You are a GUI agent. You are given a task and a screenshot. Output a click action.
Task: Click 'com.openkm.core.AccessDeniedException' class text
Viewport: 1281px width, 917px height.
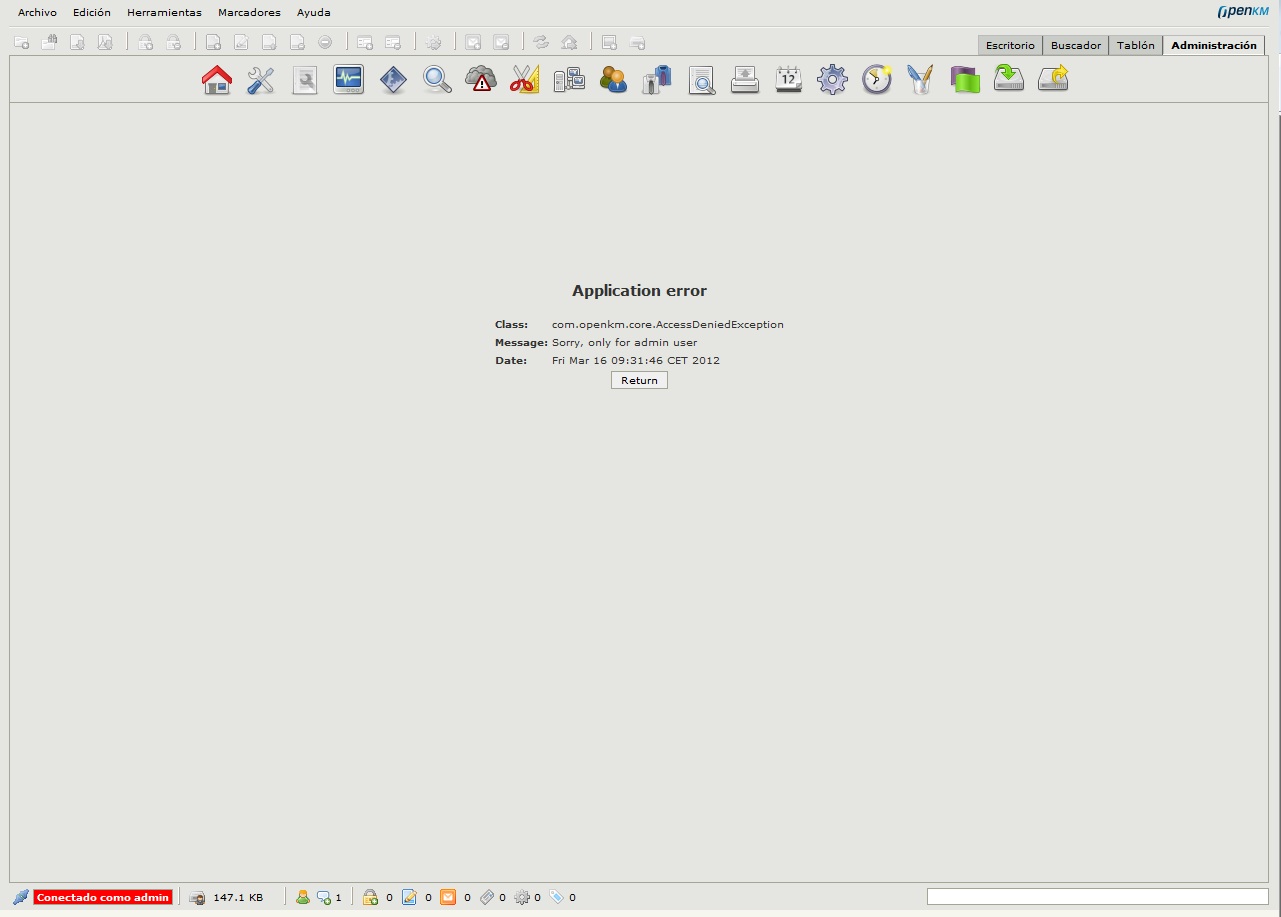point(668,325)
